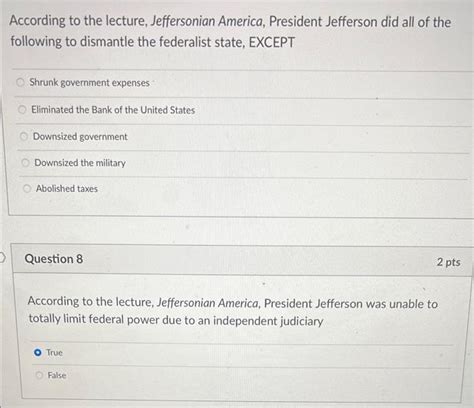Switch answer to the 'False' radio button
The image size is (474, 408).
[x=39, y=375]
